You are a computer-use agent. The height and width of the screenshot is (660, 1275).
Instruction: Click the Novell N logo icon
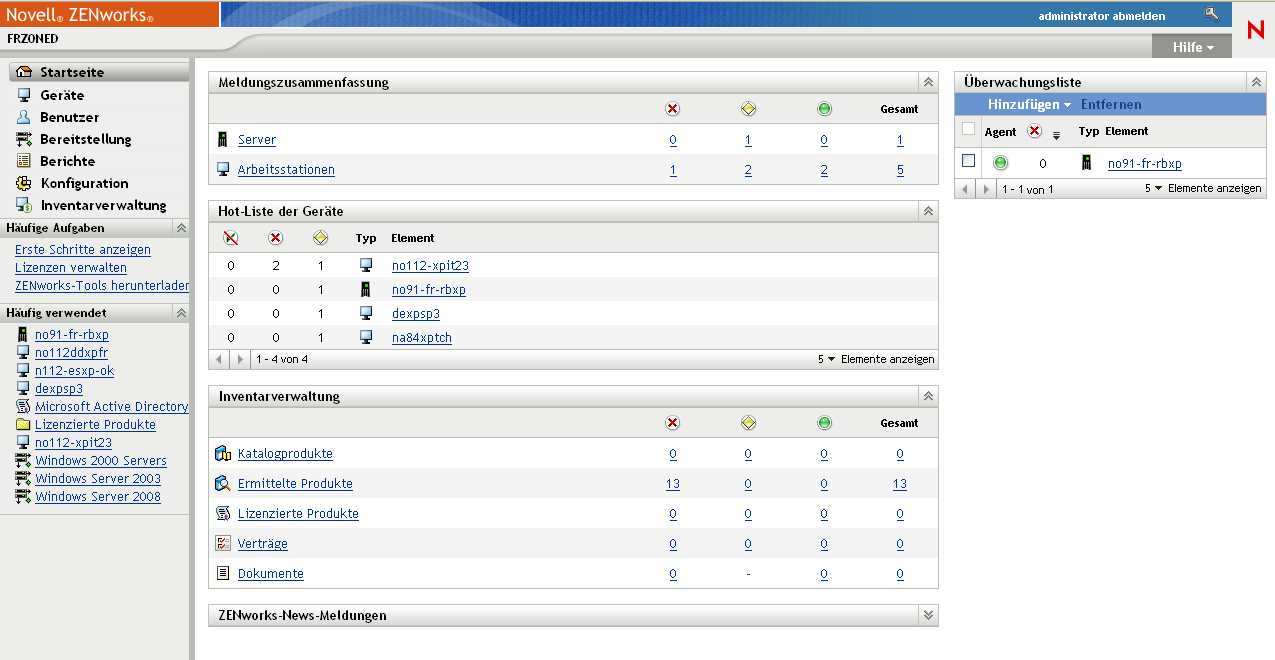1255,30
